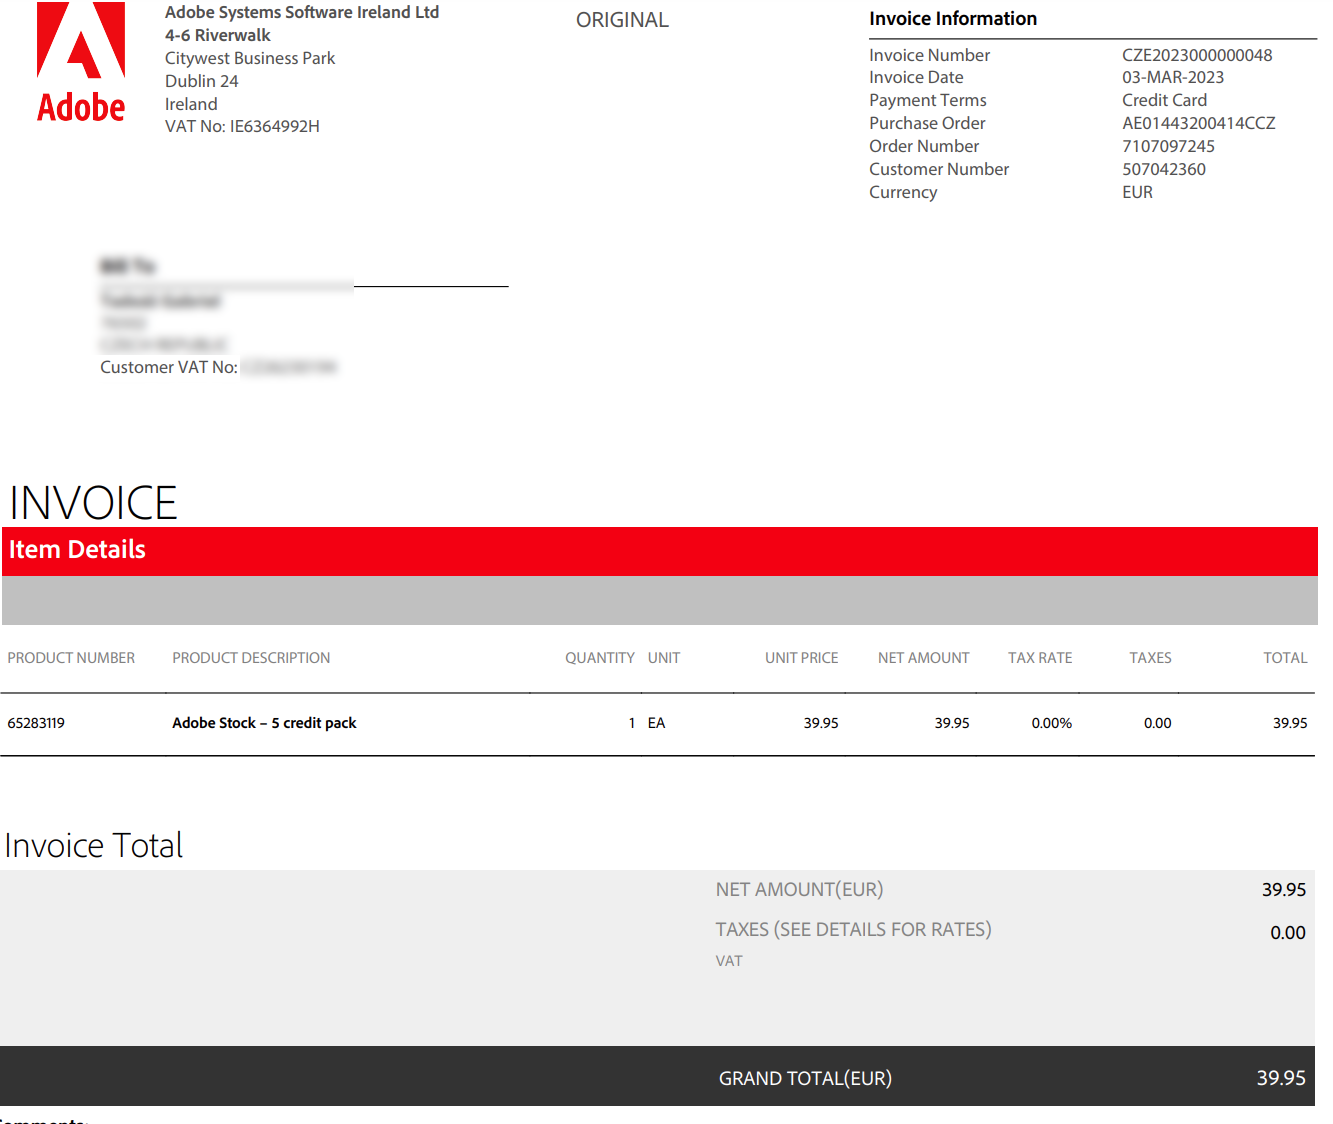Select the Currency value EUR
Screen dimensions: 1333x1124
1137,192
